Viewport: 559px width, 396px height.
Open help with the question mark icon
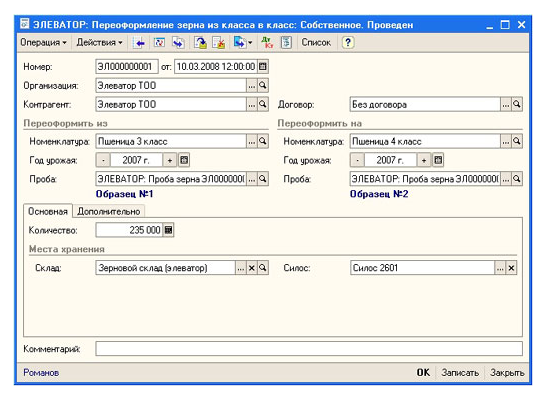point(348,43)
